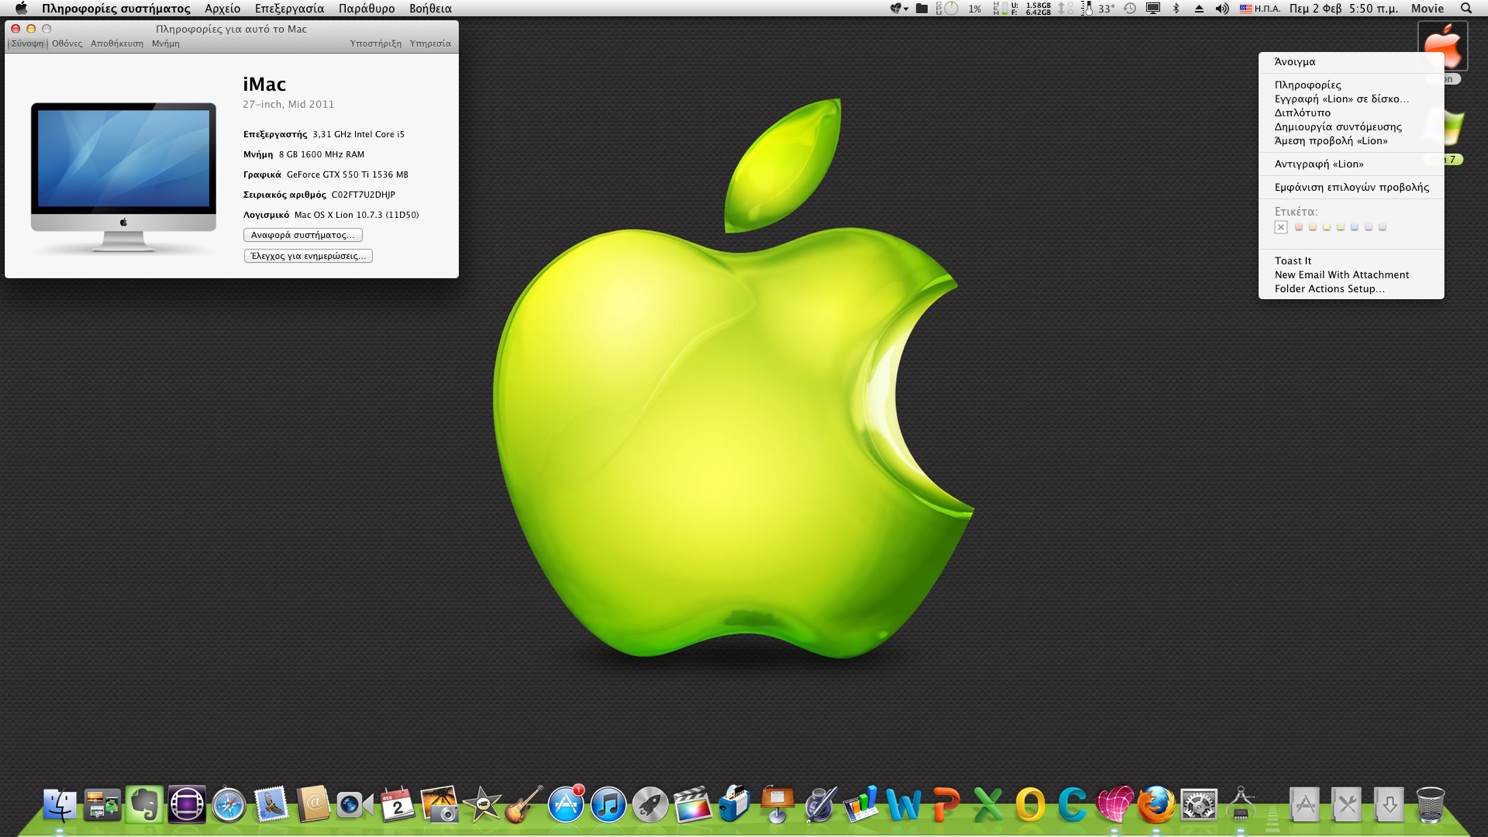
Task: Click the Bluetooth icon in menu bar
Action: point(1176,8)
